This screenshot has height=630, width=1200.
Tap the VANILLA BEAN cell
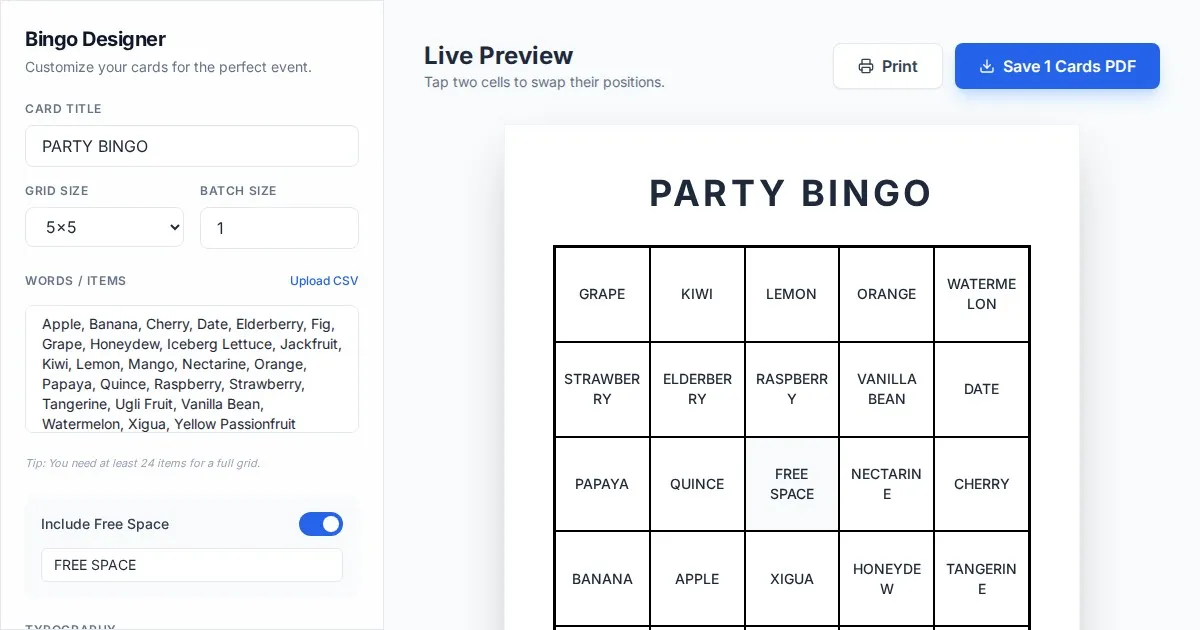(887, 389)
